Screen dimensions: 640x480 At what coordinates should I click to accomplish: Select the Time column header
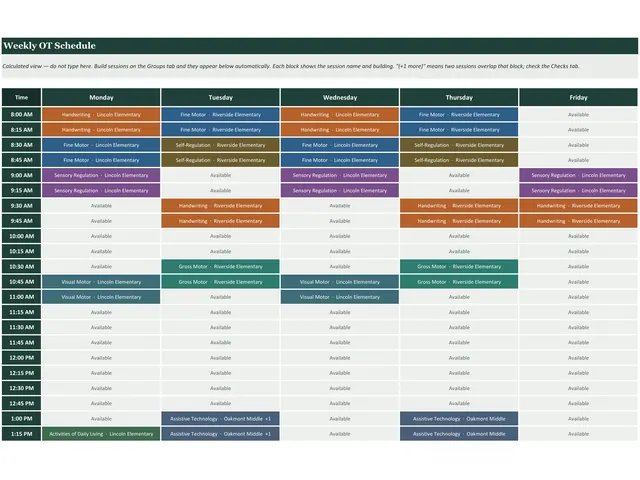21,98
